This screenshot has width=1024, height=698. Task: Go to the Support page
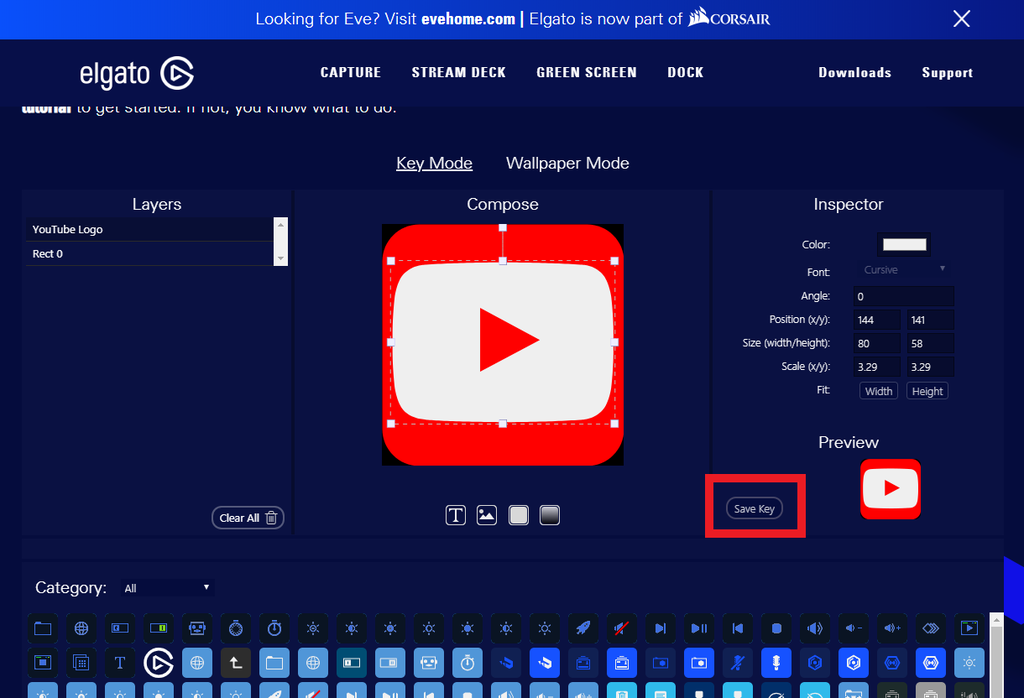(947, 72)
